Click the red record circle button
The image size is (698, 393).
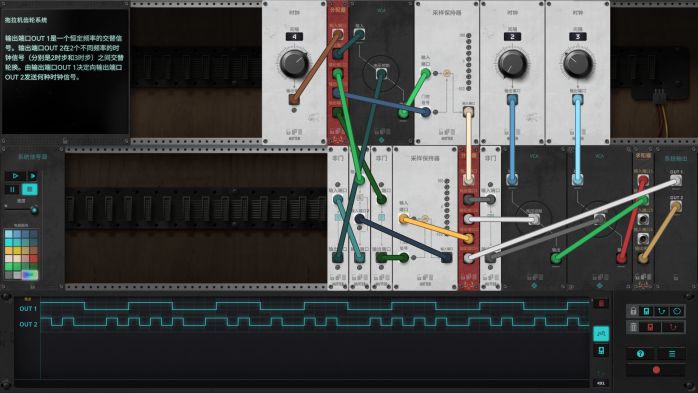point(656,369)
